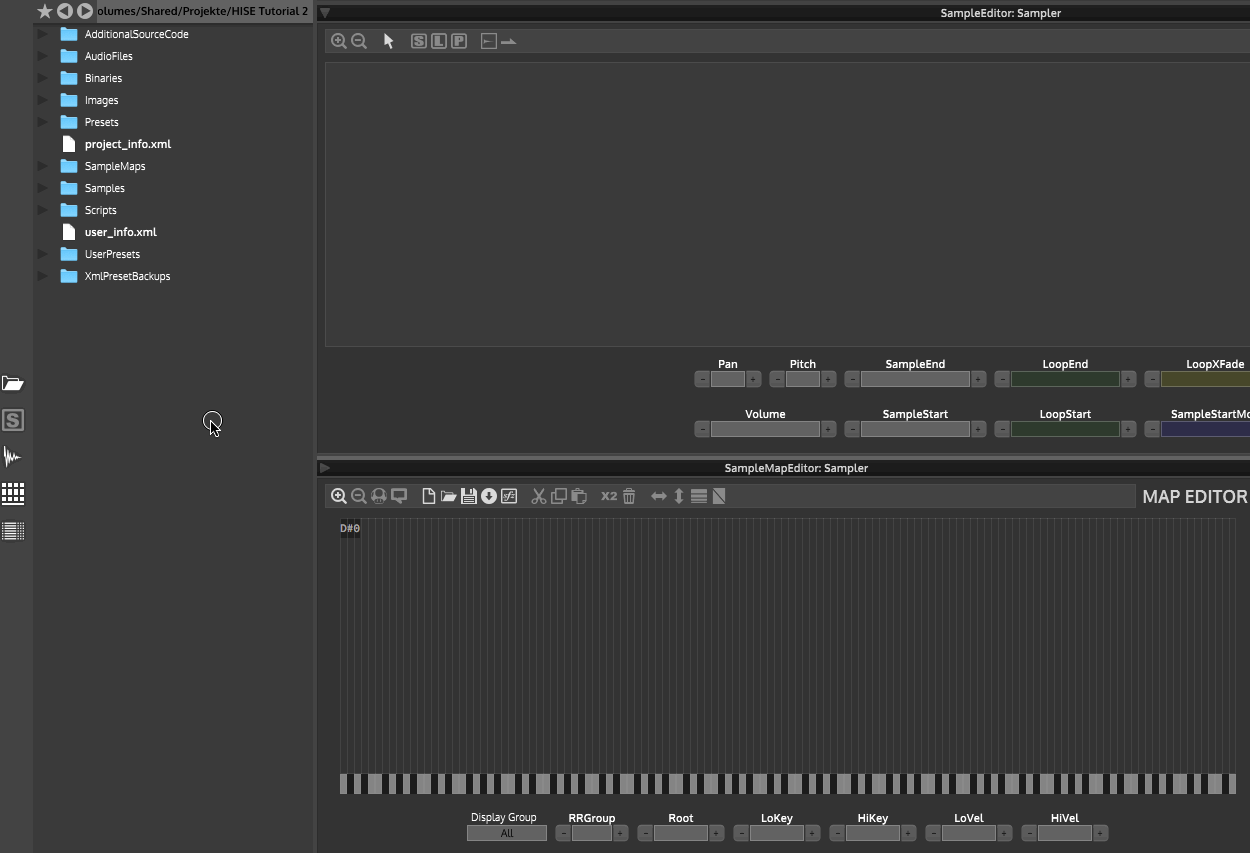Click the zoom-in magnifier in the Map Editor toolbar
This screenshot has width=1250, height=853.
(x=339, y=495)
